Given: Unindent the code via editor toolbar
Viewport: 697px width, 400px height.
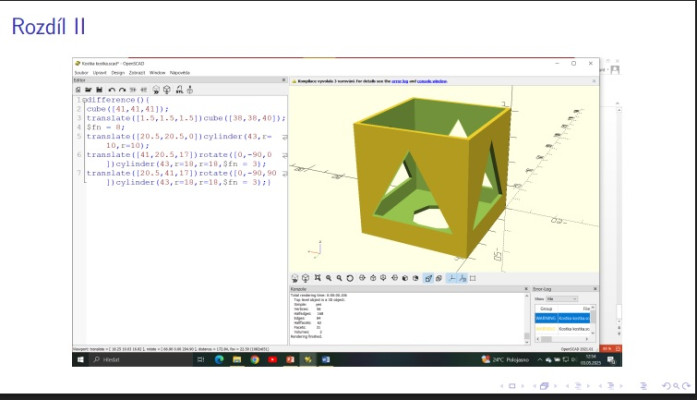Looking at the screenshot, I should coord(133,90).
